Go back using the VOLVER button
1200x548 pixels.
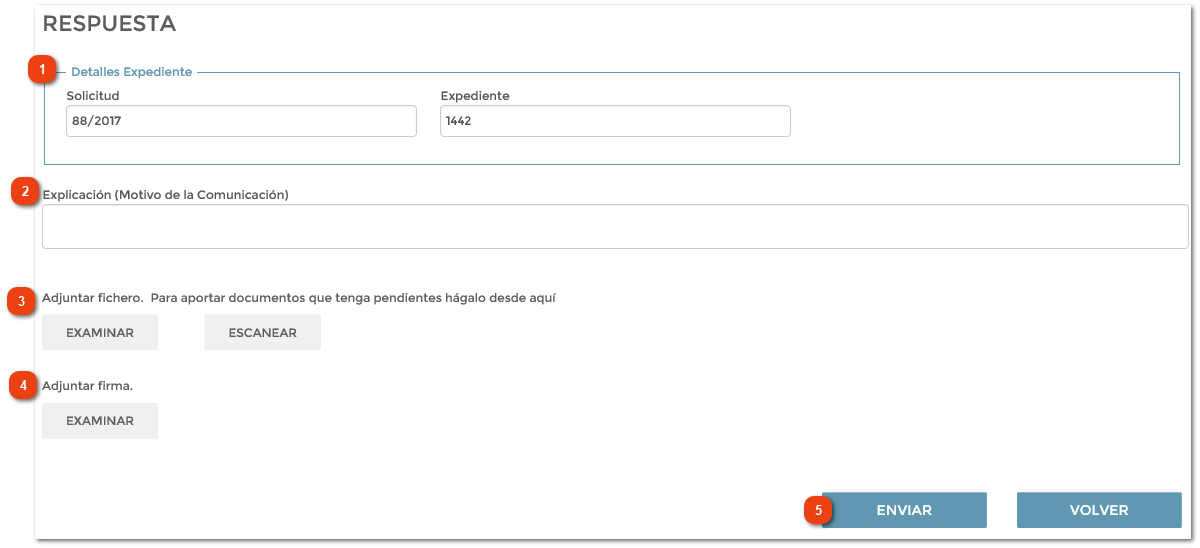tap(1099, 510)
